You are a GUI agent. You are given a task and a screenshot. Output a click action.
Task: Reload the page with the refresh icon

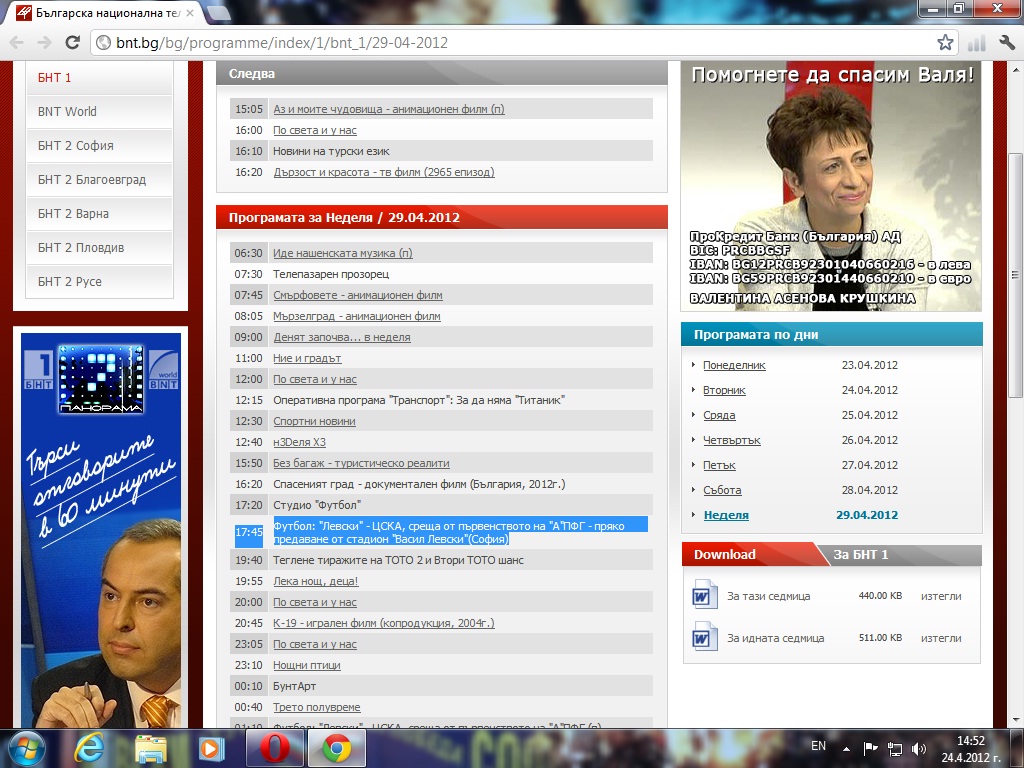(x=72, y=43)
